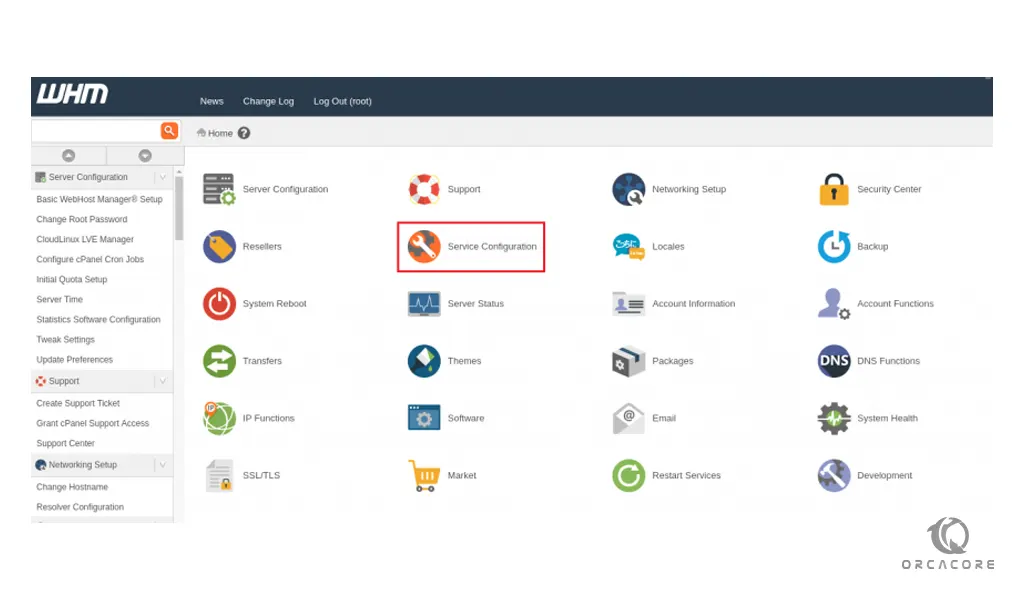Click the Backup clock icon

(x=833, y=246)
